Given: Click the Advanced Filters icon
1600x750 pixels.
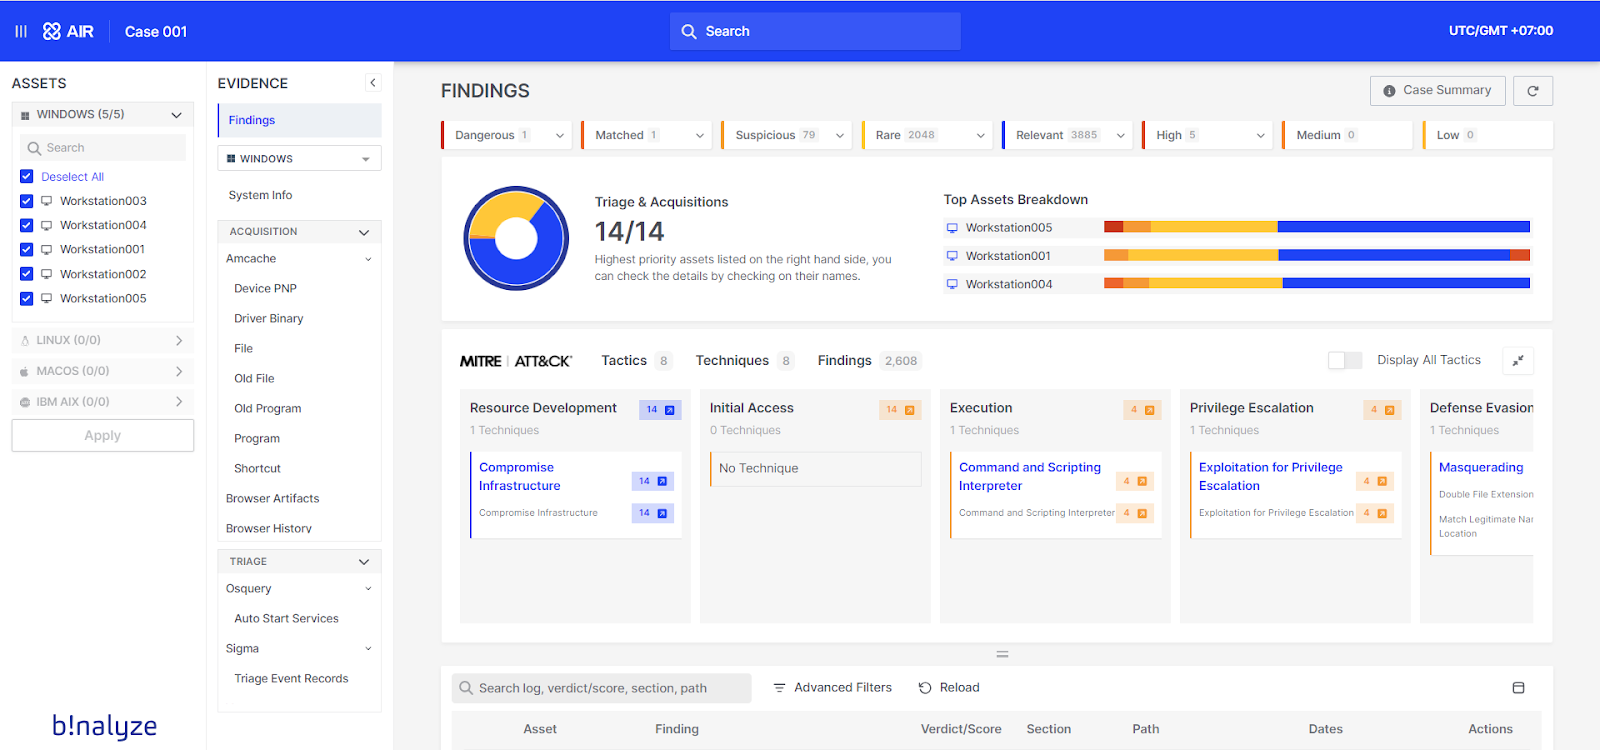Looking at the screenshot, I should (779, 688).
